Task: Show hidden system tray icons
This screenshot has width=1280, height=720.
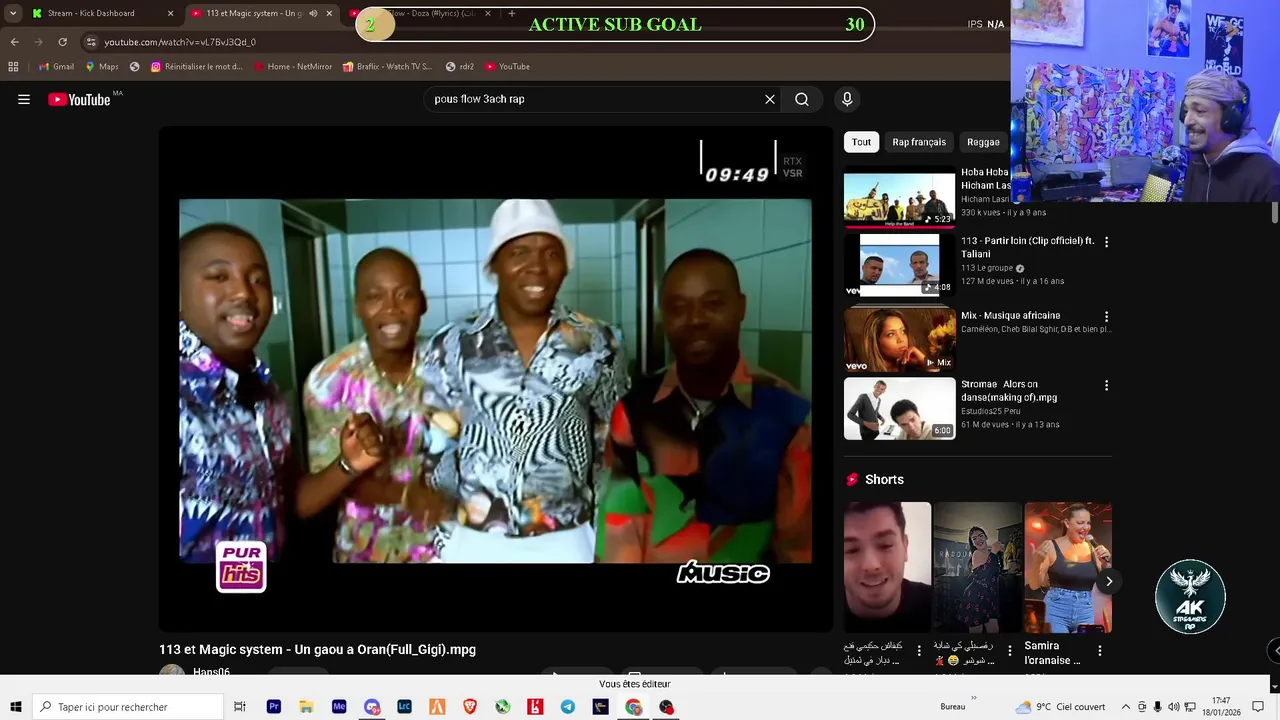Action: click(1126, 707)
